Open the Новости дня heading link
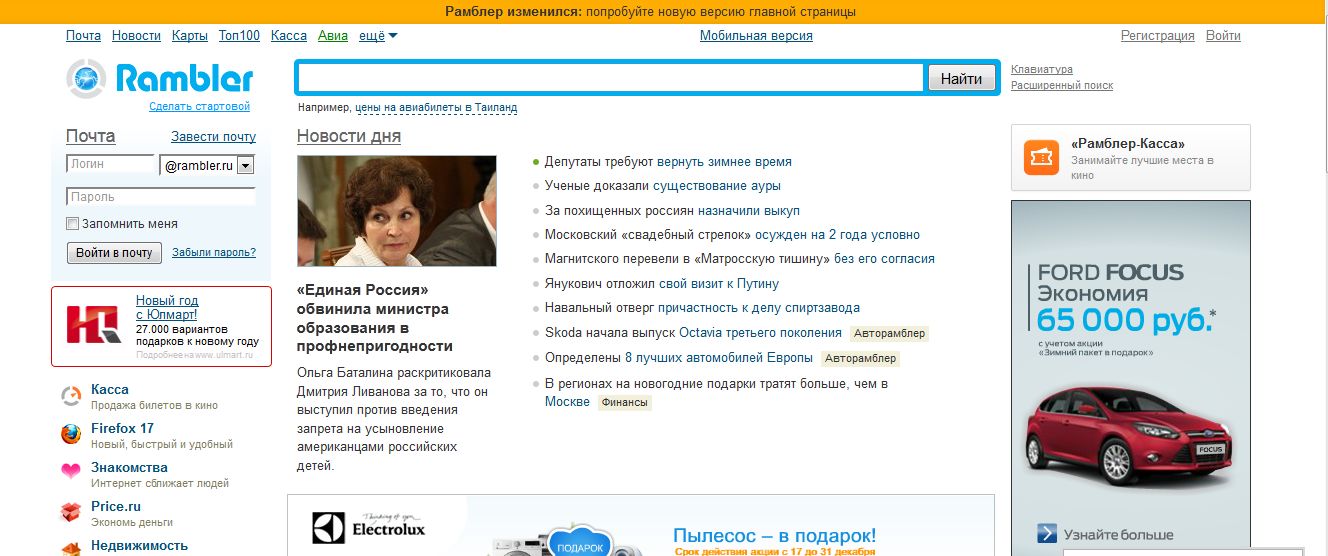Screen dimensions: 1328x556 [x=349, y=137]
